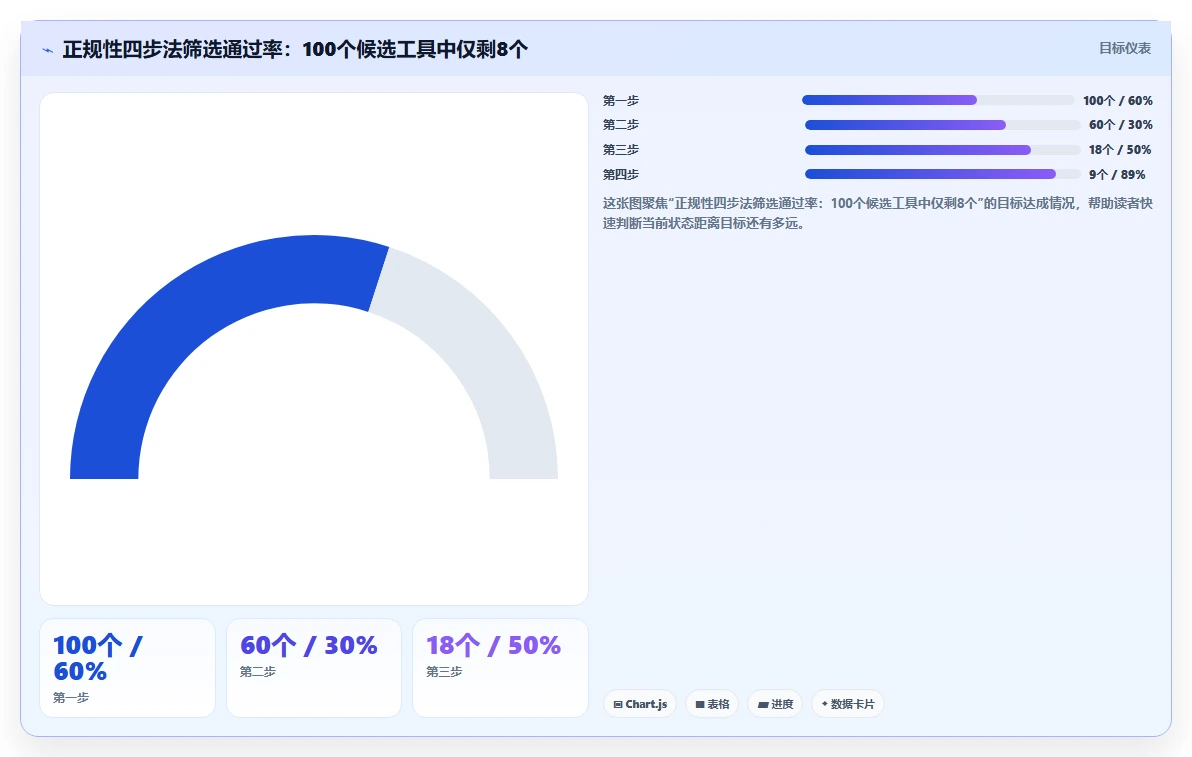
Task: Click the square icon in the 表格 tag
Action: 700,705
